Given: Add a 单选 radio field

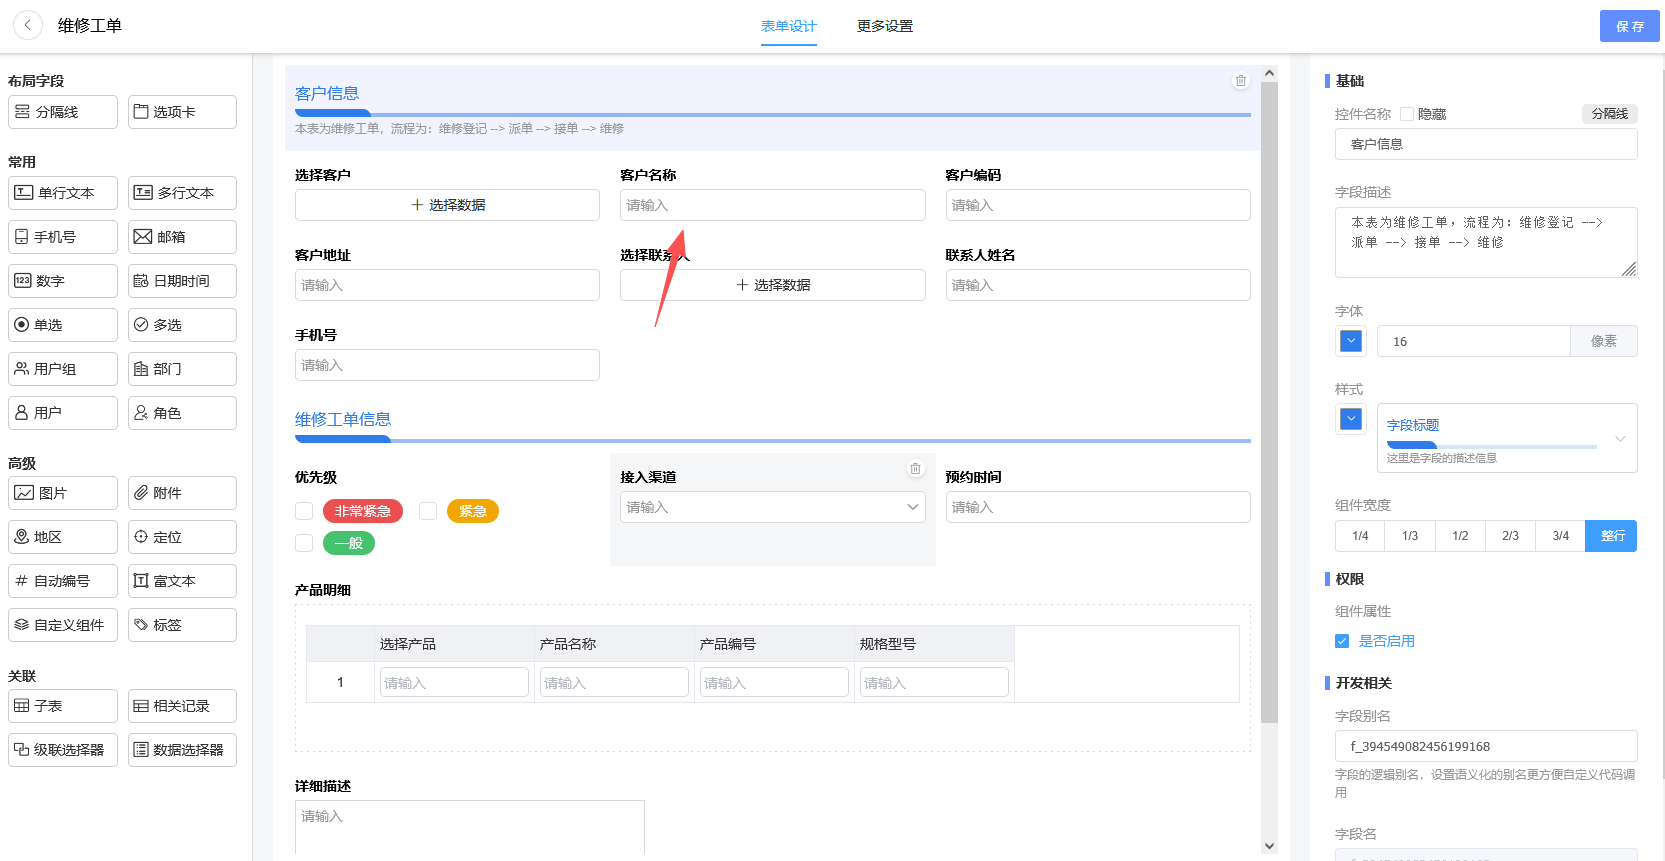Looking at the screenshot, I should coord(63,325).
